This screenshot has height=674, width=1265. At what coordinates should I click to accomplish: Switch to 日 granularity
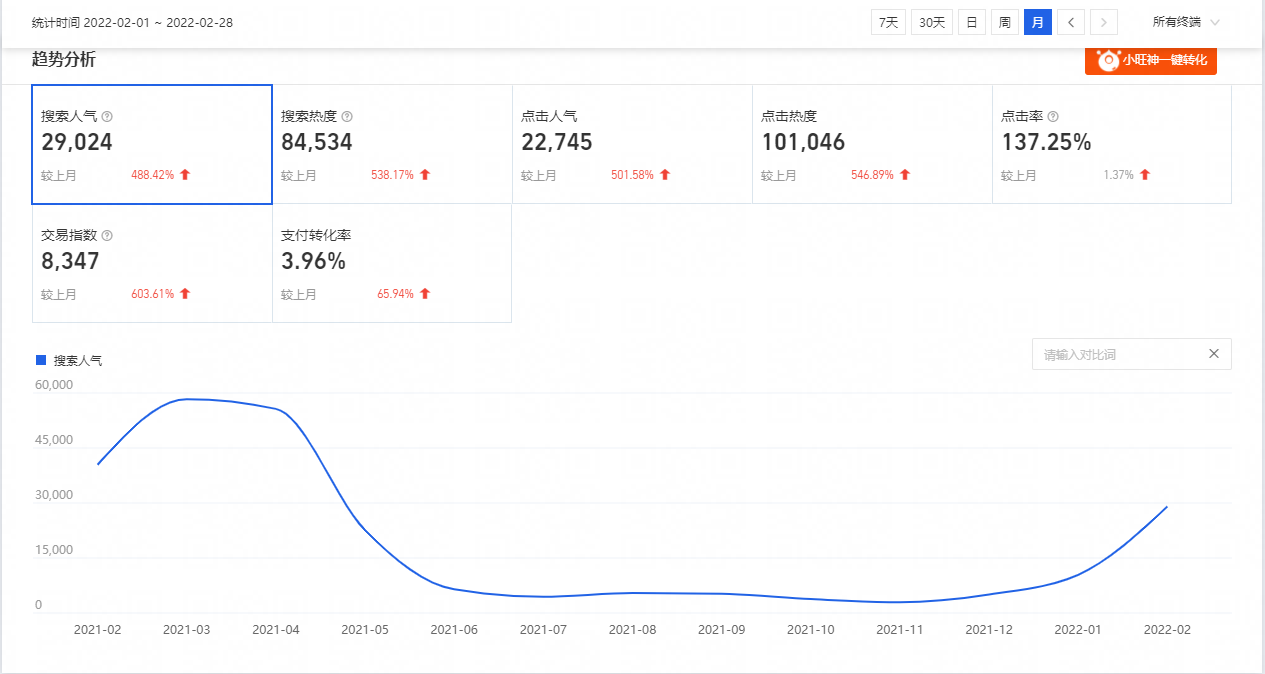[x=971, y=22]
